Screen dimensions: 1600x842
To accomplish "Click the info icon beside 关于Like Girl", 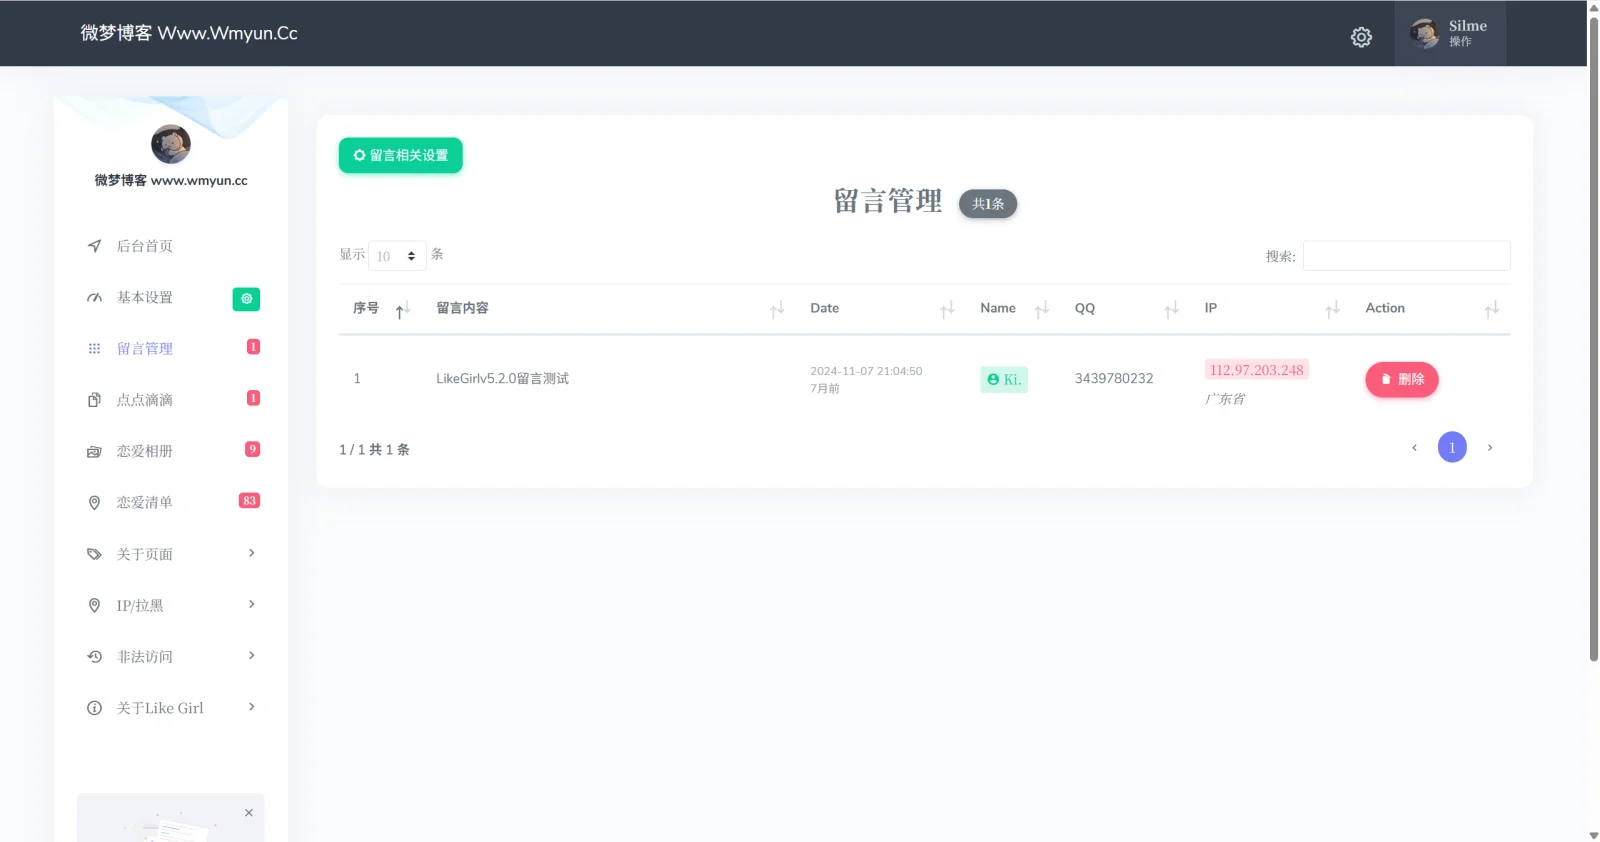I will [x=94, y=708].
